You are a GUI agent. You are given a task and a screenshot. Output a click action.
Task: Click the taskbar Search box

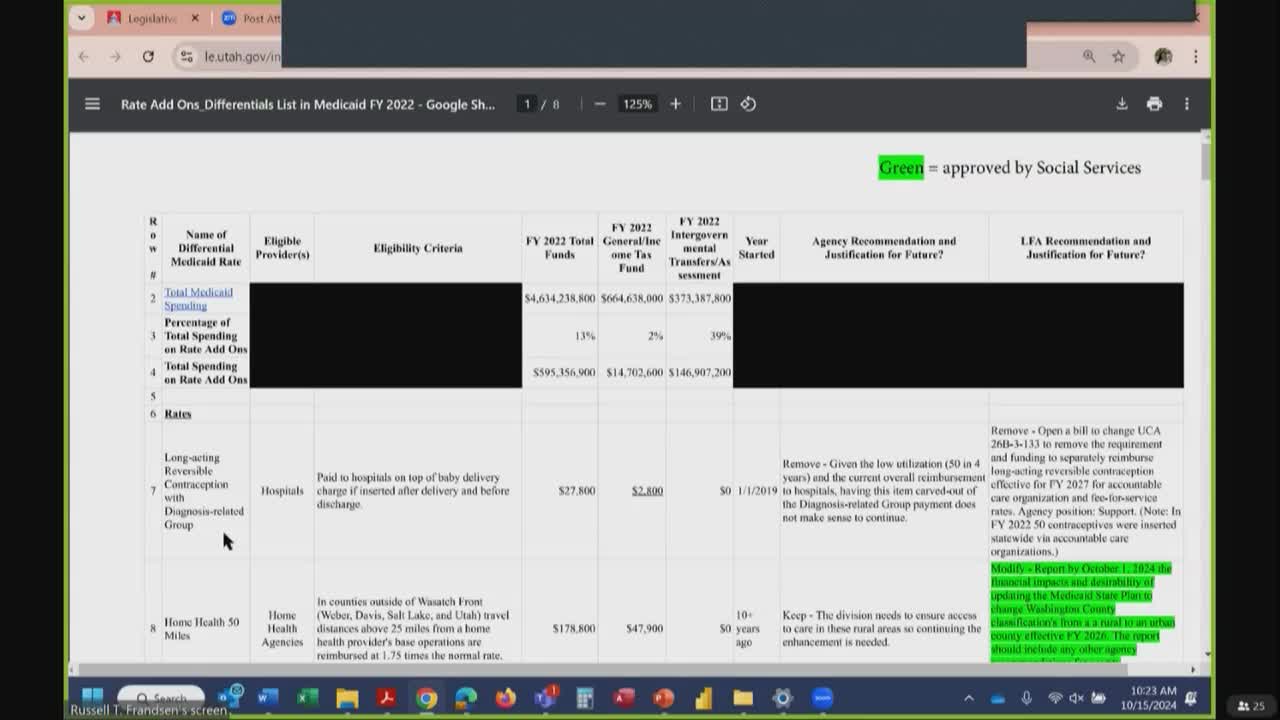click(161, 697)
